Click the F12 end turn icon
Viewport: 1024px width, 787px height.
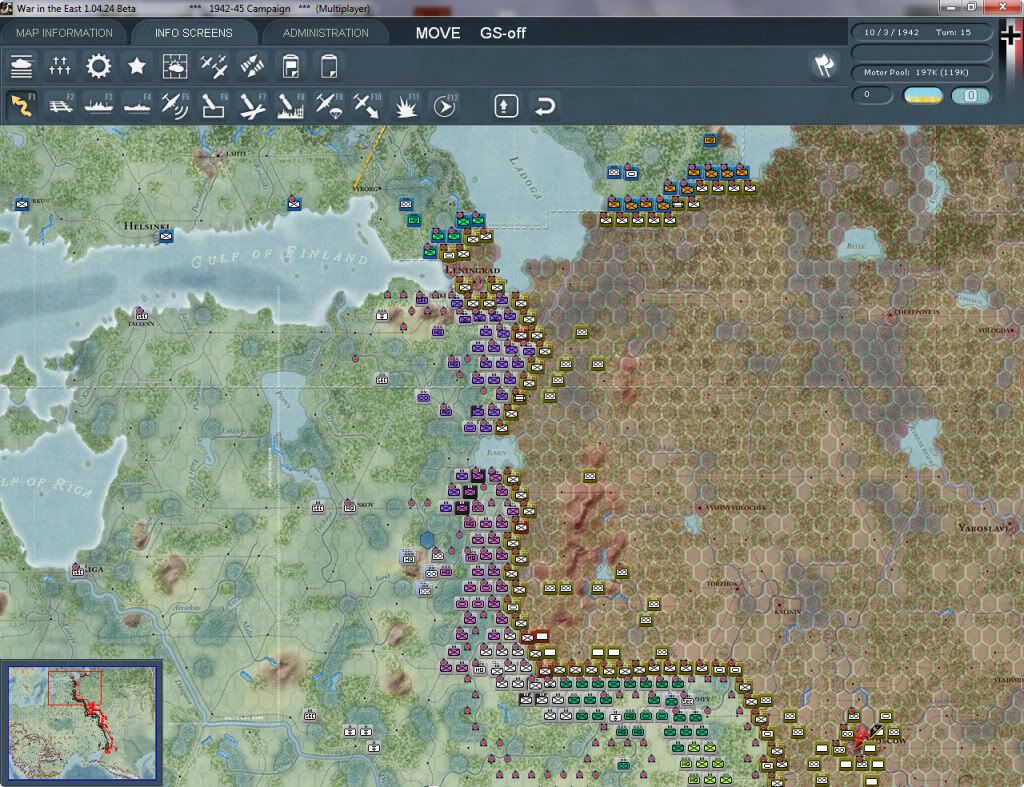click(445, 106)
